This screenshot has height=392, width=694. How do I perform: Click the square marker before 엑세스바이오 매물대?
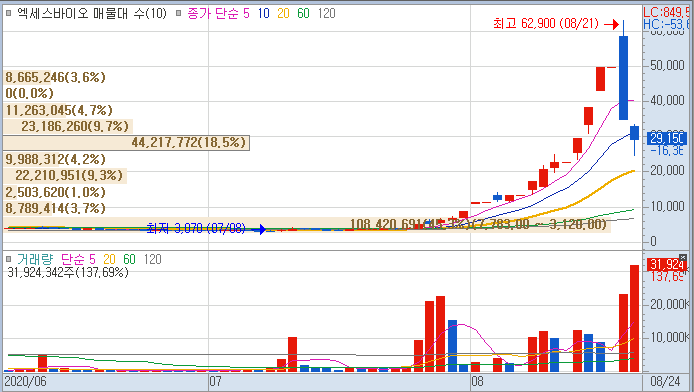tap(8, 13)
